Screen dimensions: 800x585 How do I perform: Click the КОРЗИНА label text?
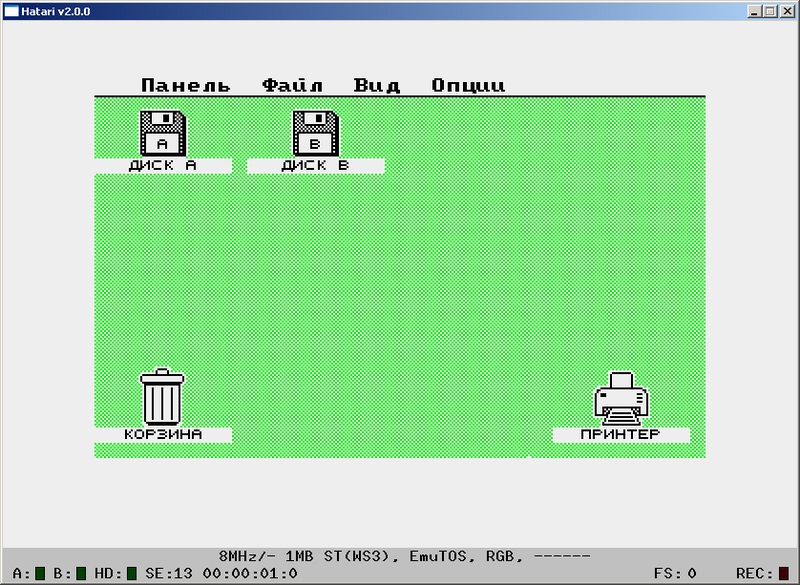[163, 435]
